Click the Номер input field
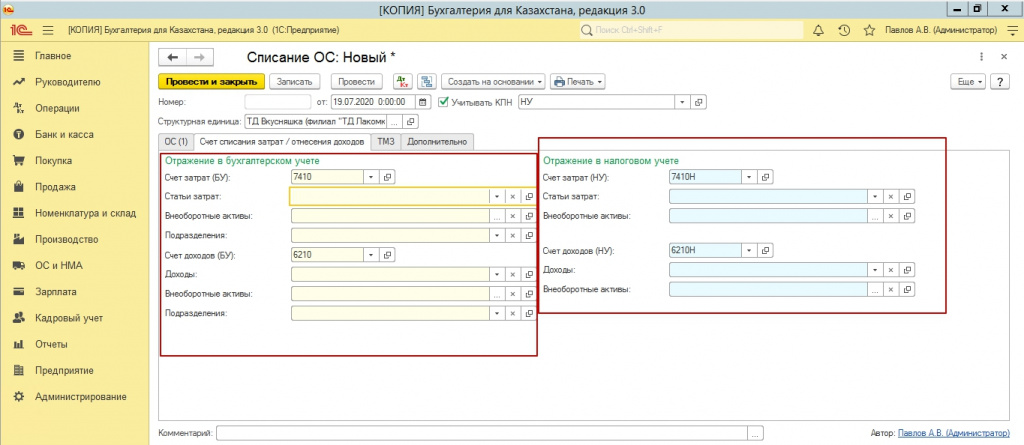The width and height of the screenshot is (1024, 445). pos(278,102)
